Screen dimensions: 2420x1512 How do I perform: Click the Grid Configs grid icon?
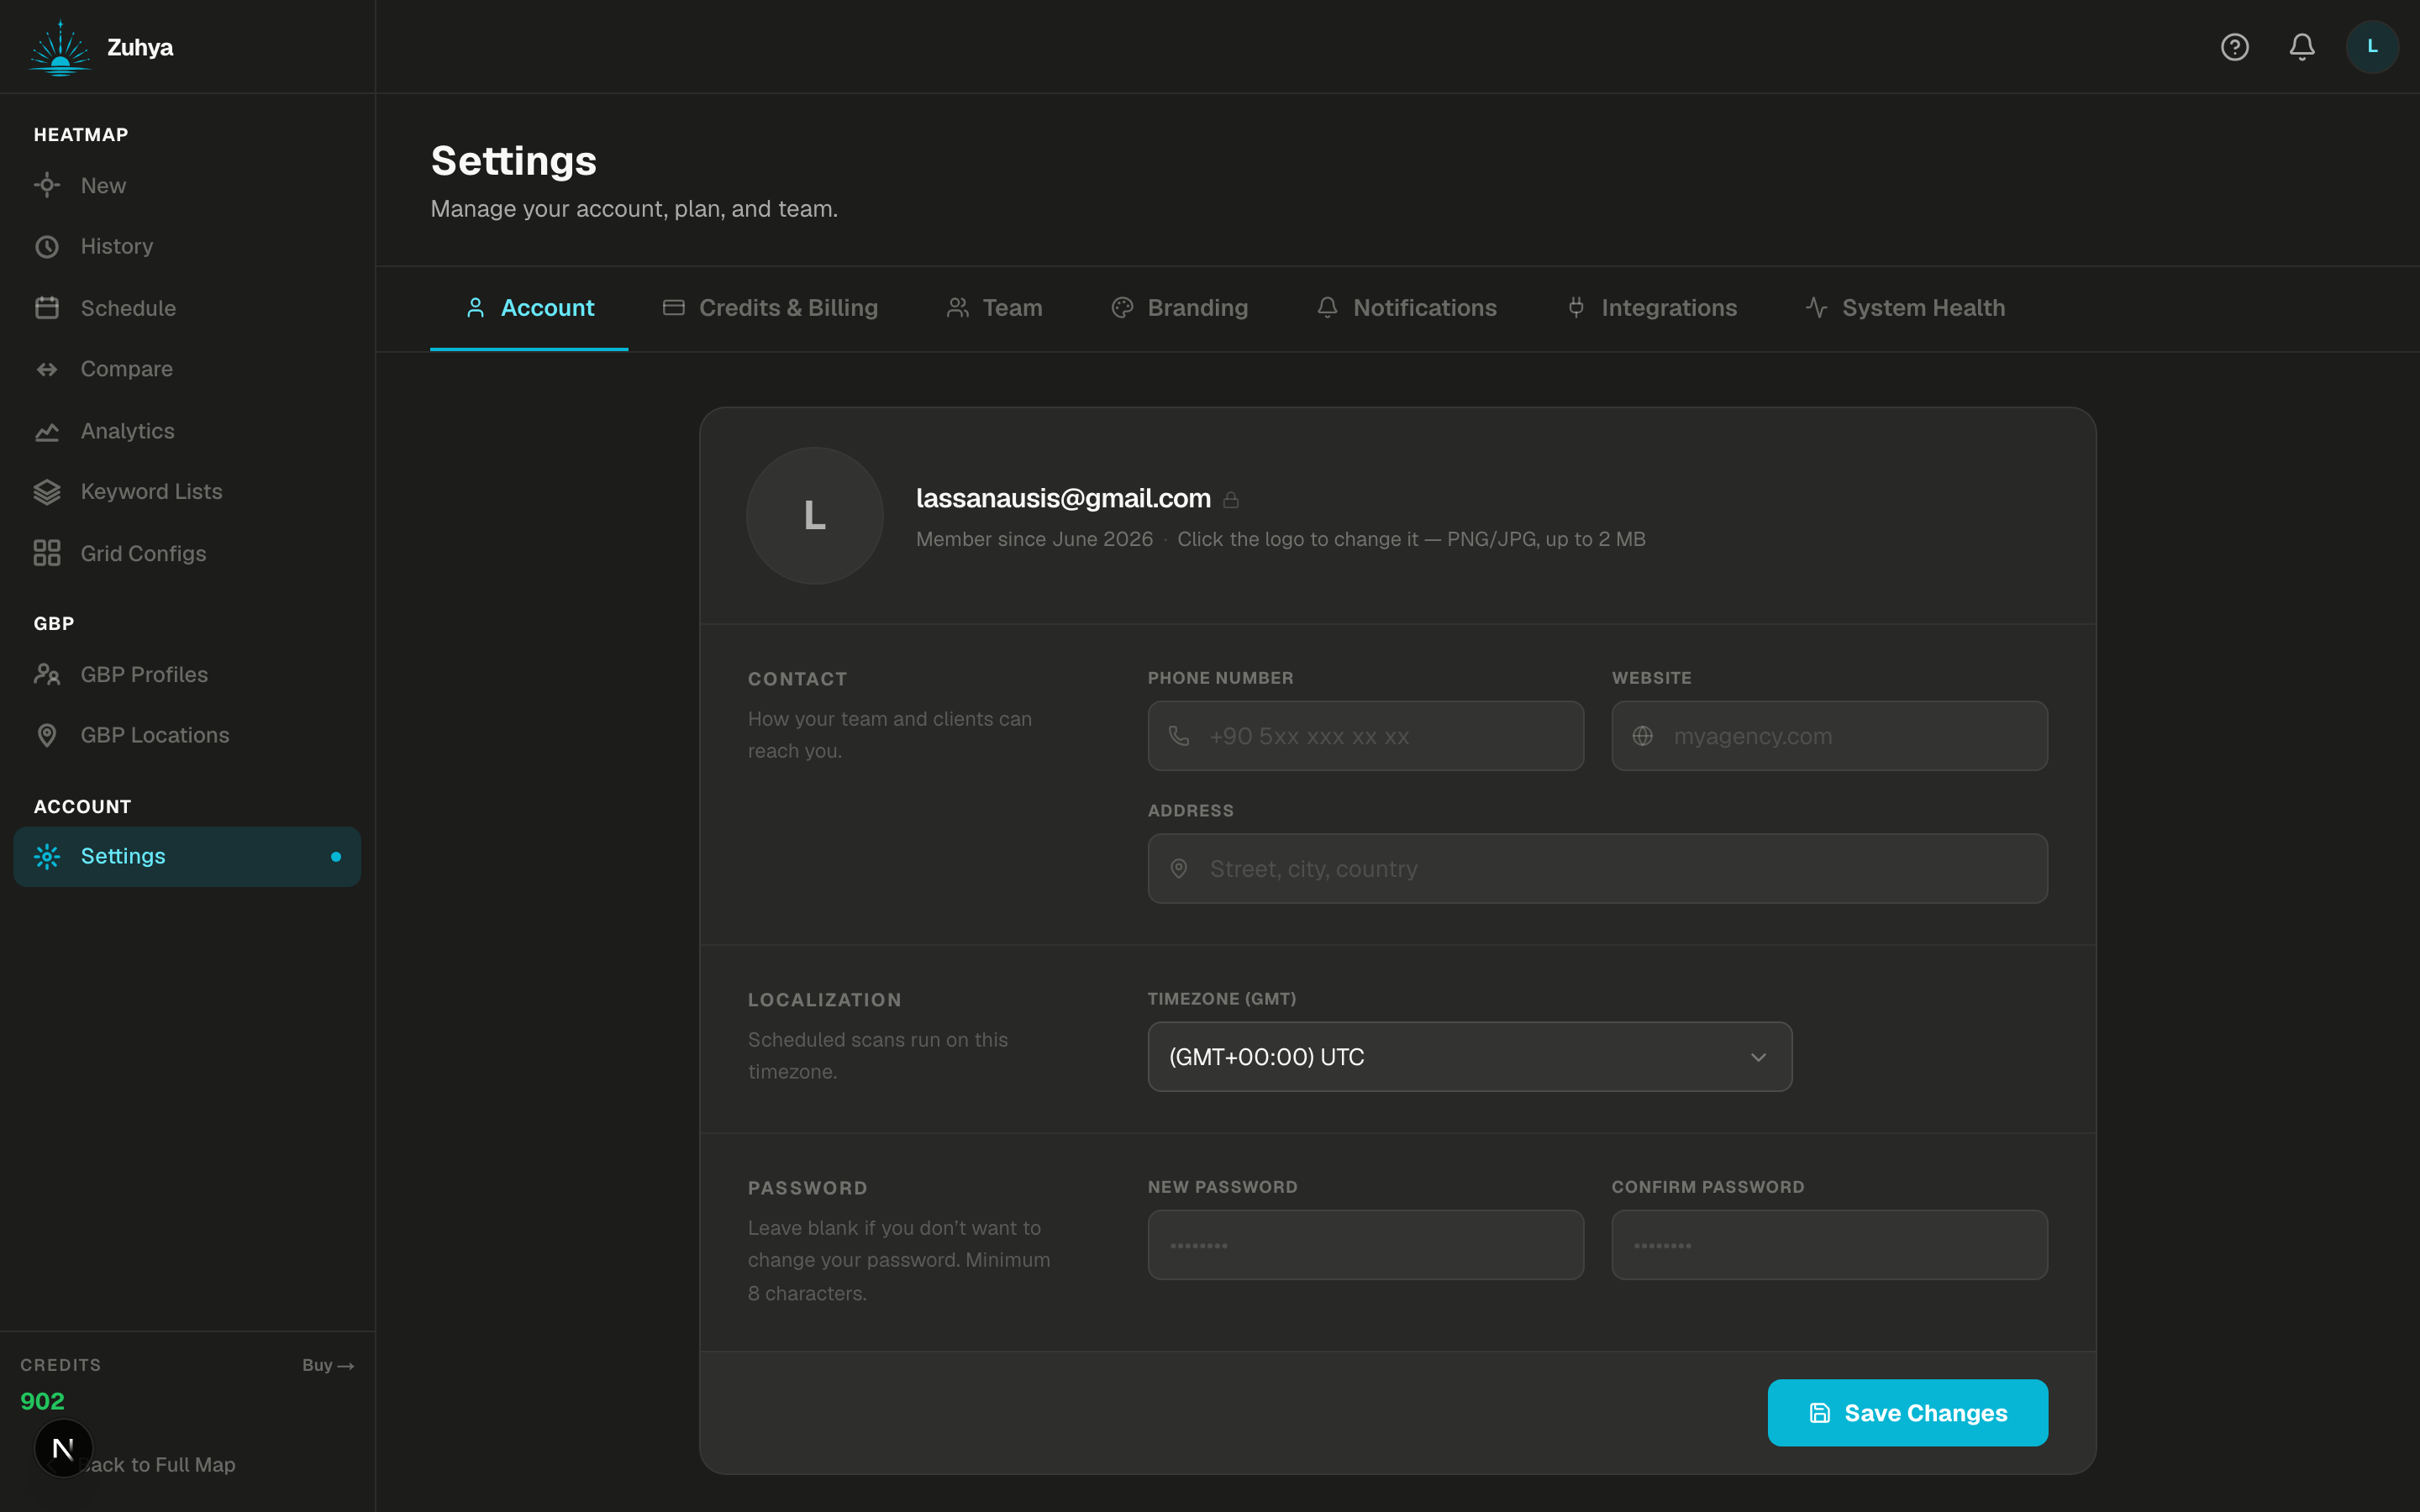47,553
